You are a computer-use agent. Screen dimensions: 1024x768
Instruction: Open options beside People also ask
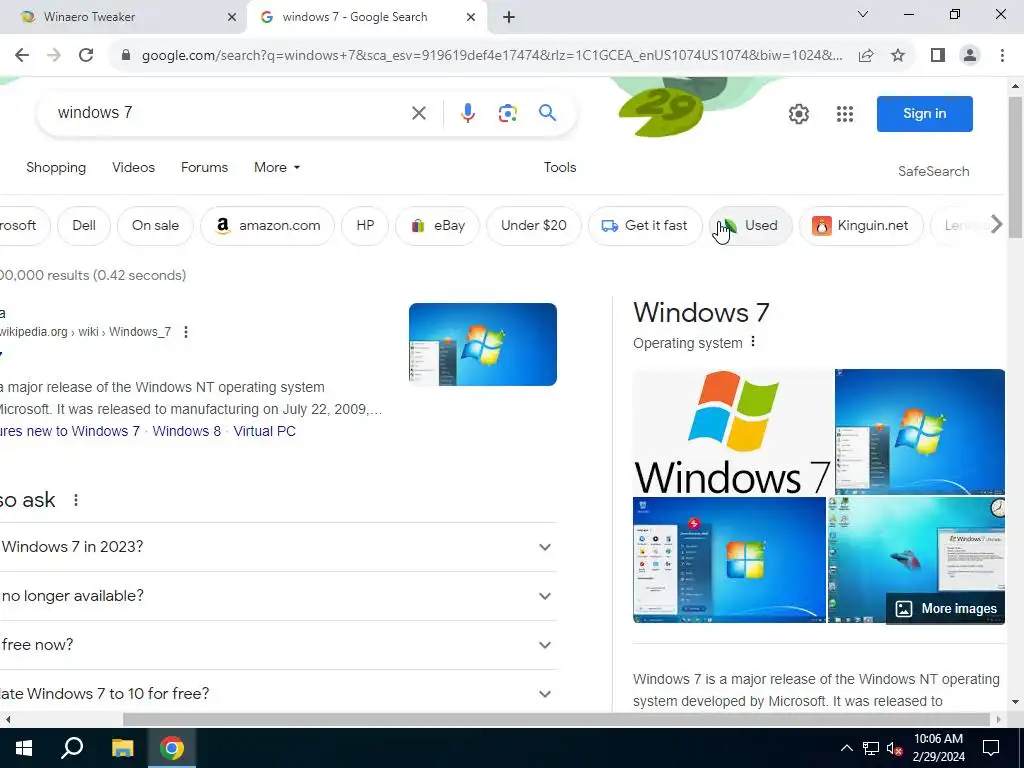(76, 500)
